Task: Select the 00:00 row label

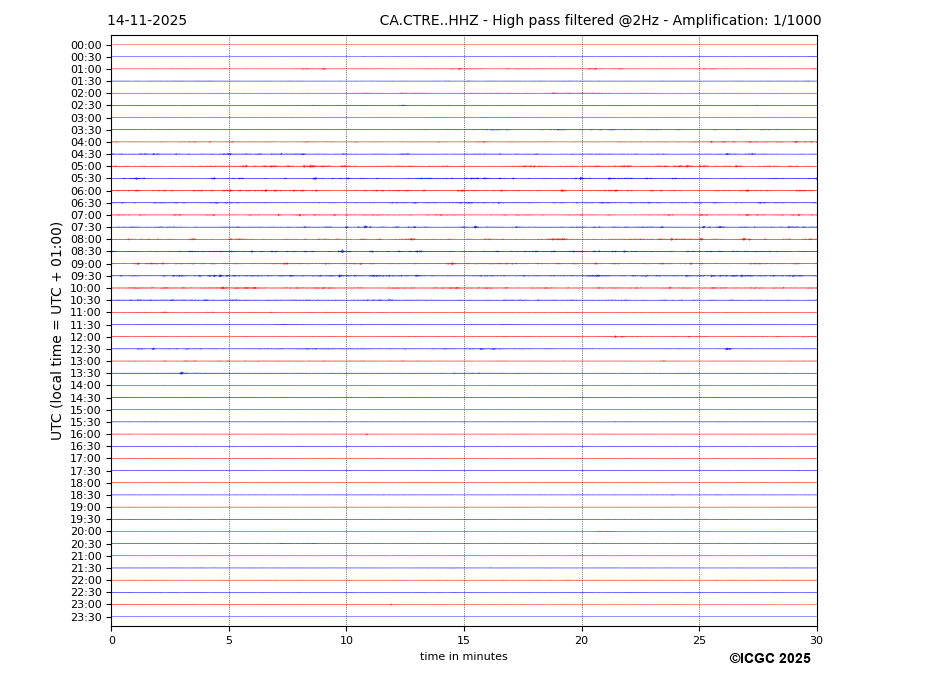Action: click(86, 45)
